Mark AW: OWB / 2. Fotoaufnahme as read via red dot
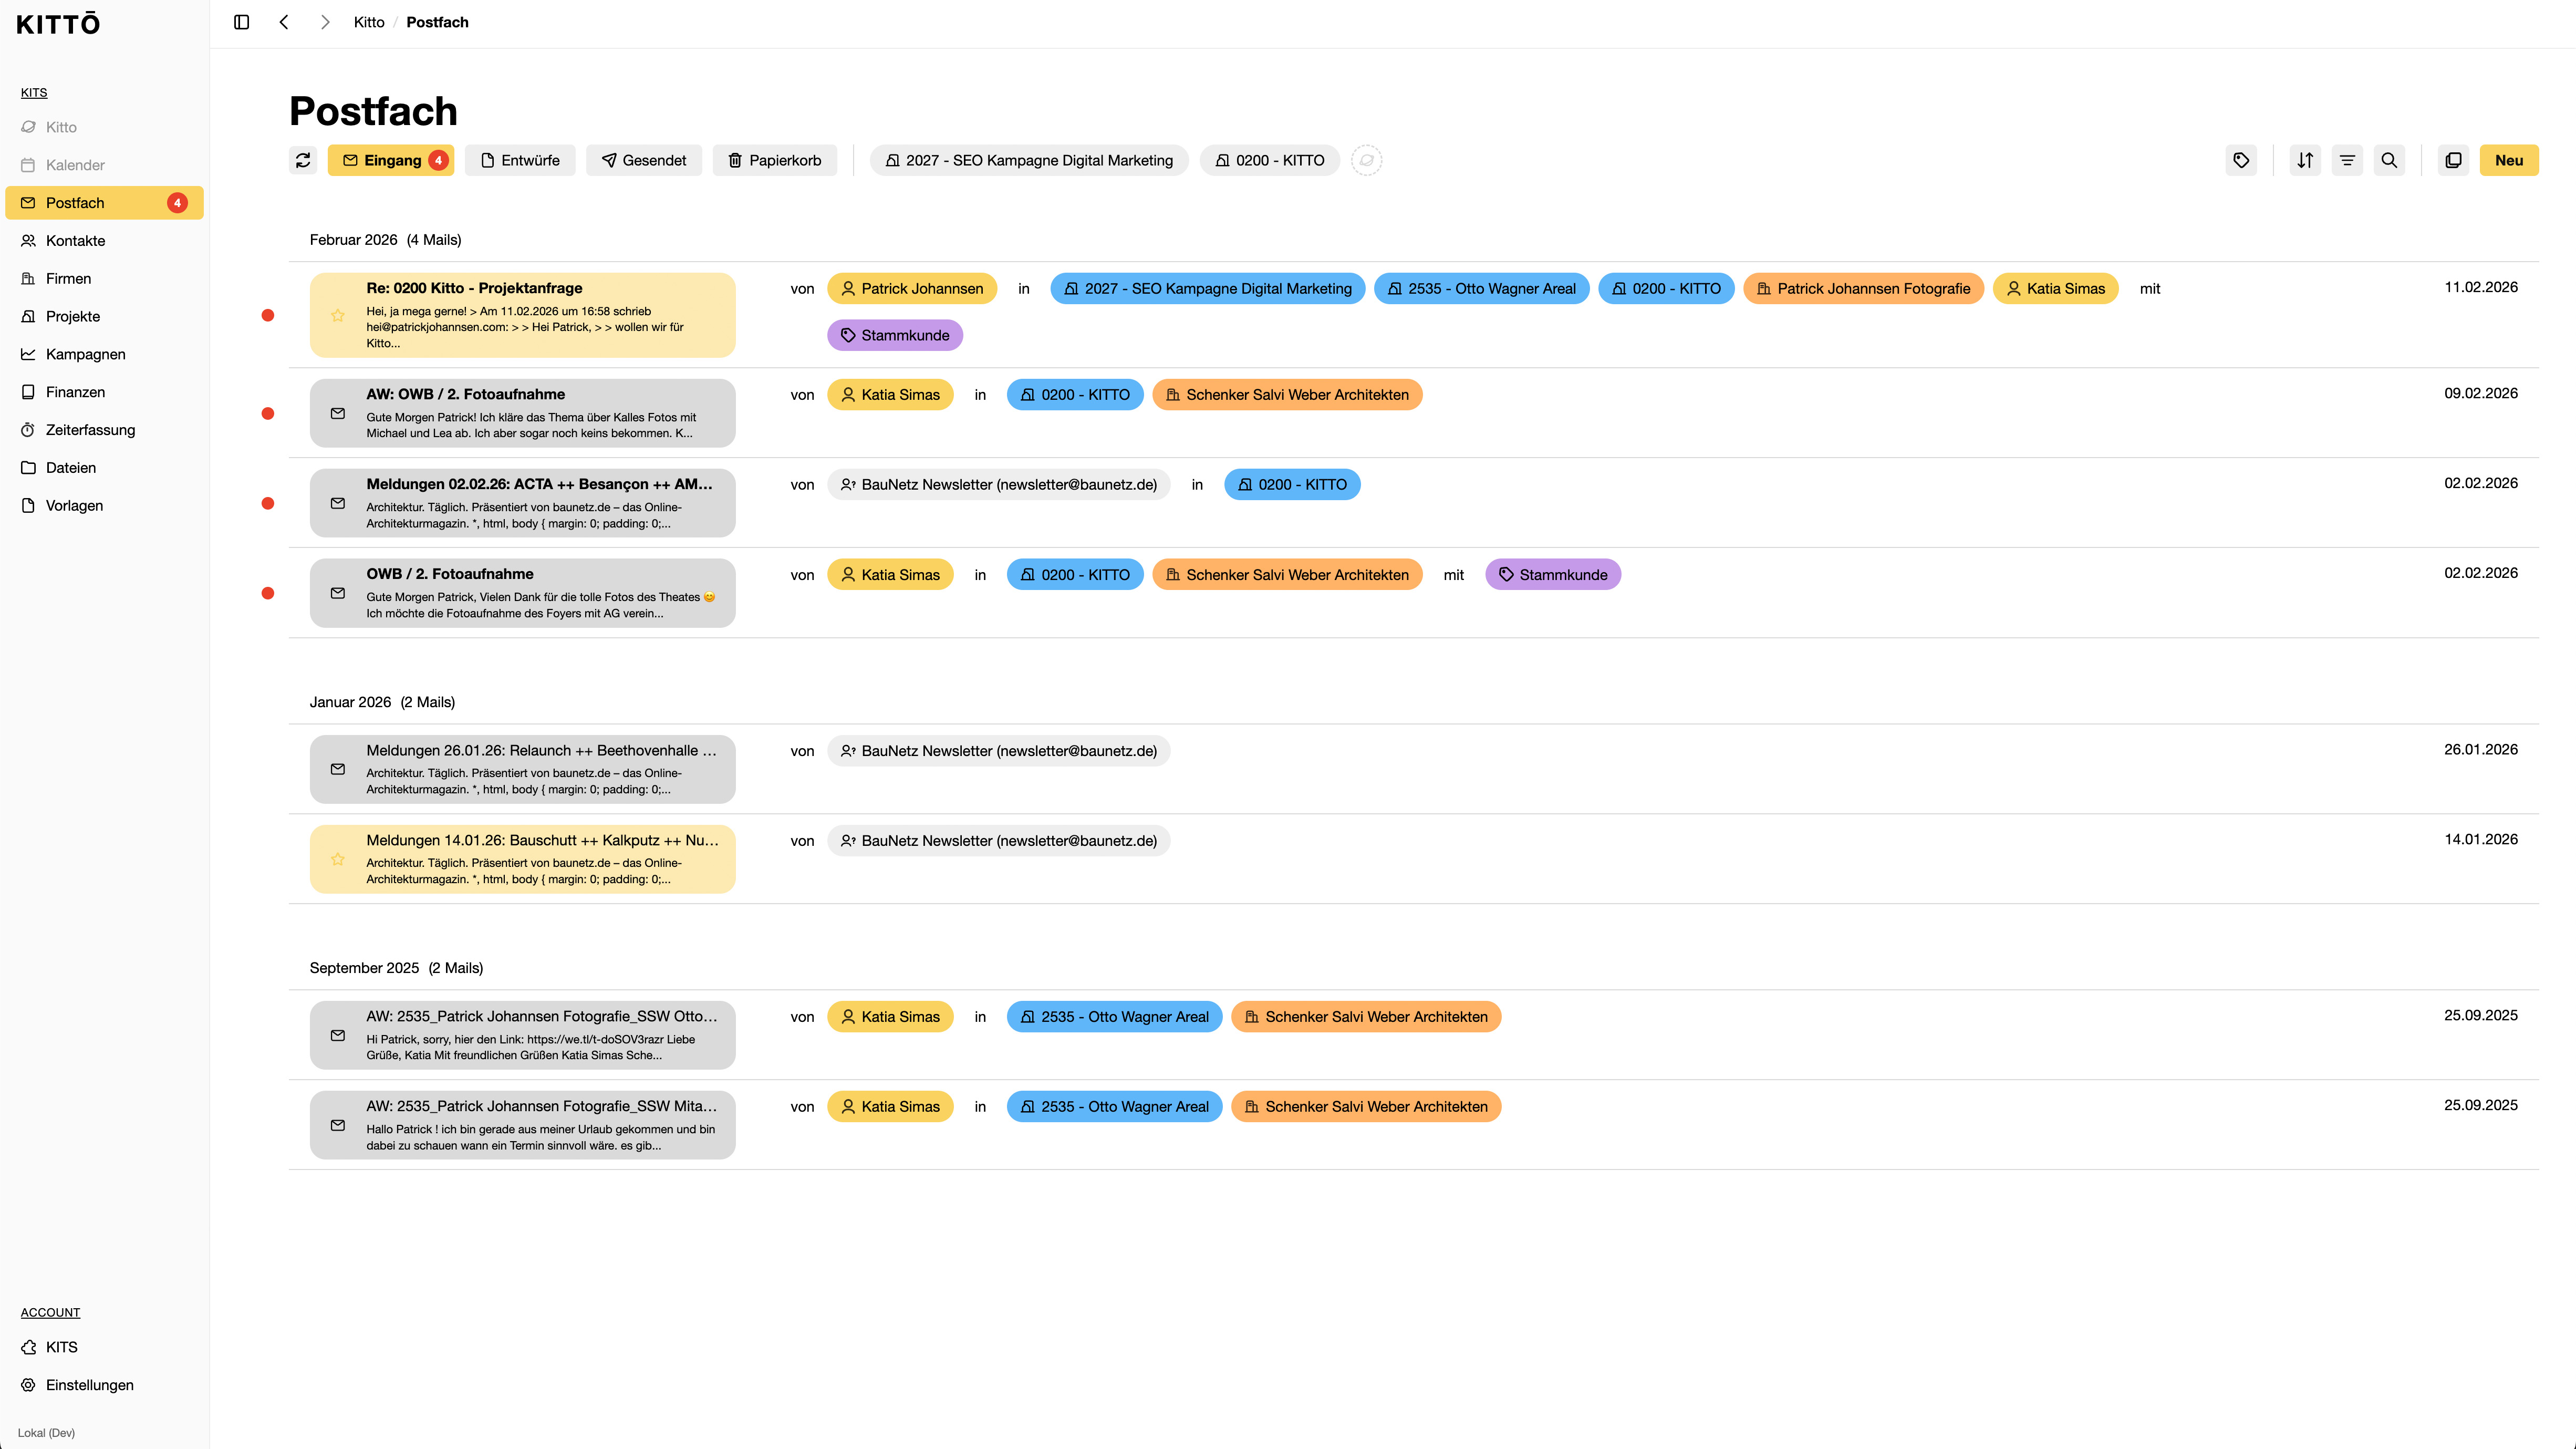The image size is (2576, 1449). [x=268, y=412]
